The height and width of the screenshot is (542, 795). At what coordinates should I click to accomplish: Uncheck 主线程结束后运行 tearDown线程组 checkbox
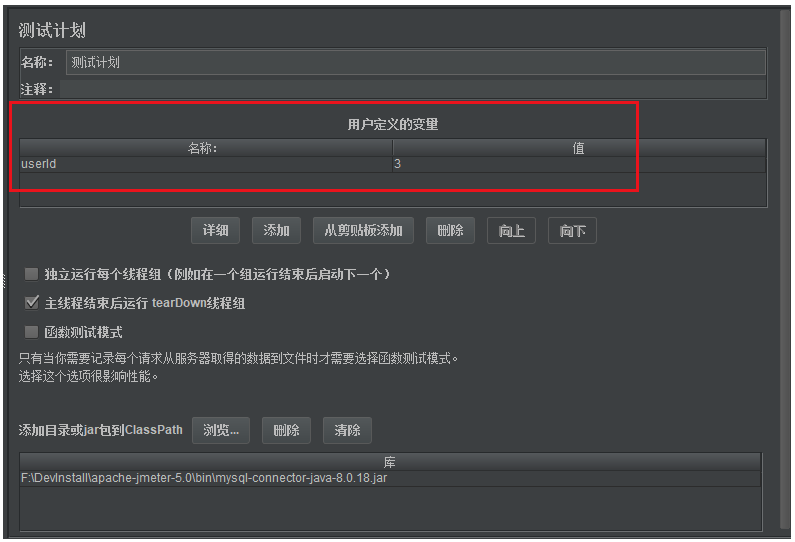click(x=31, y=303)
